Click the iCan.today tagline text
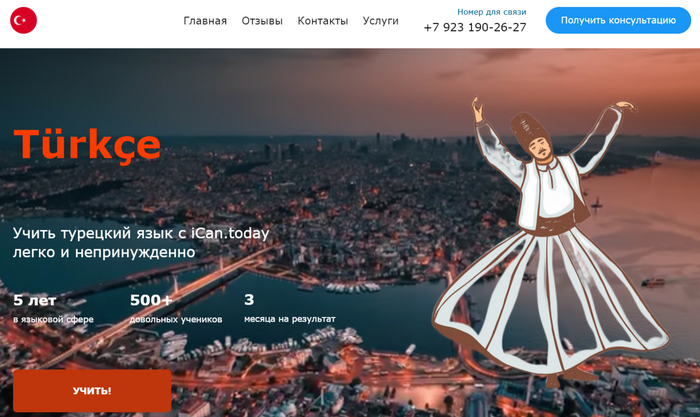700x417 pixels. [x=141, y=242]
